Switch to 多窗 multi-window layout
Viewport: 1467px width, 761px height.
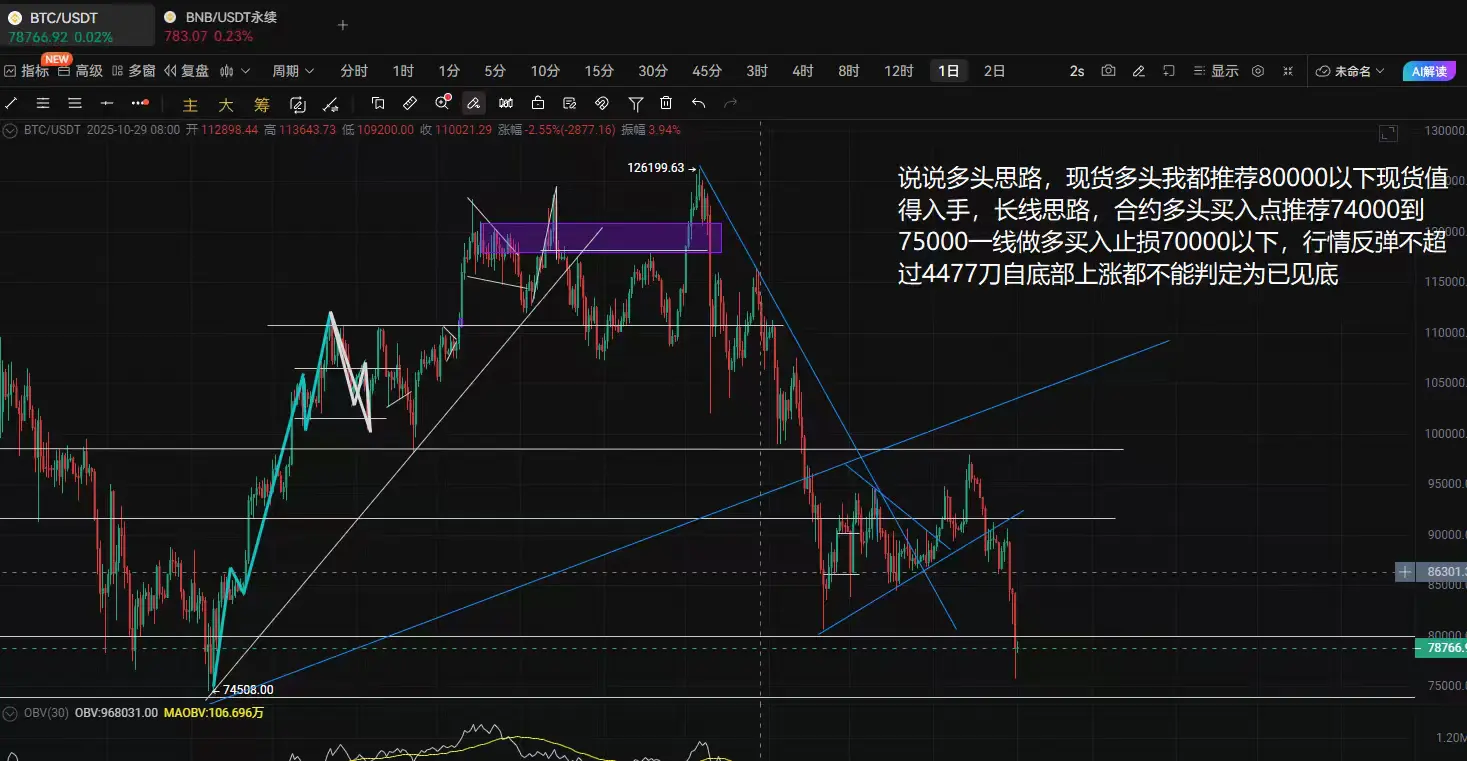(x=134, y=71)
